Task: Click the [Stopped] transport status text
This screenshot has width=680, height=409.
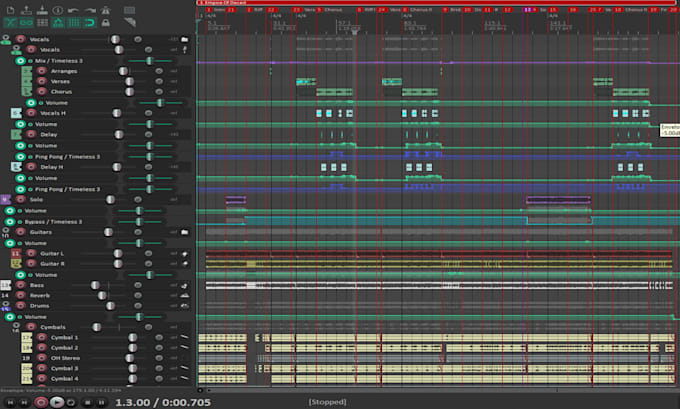Action: [327, 402]
